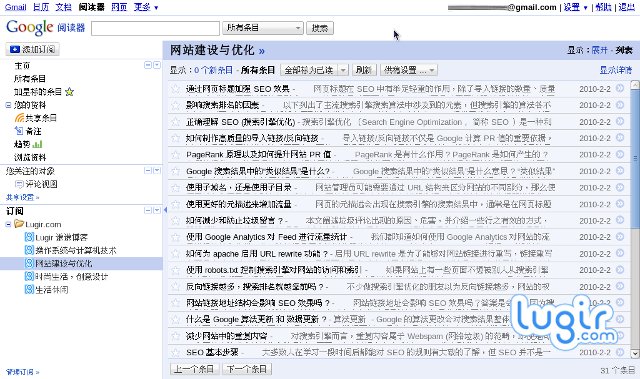Viewport: 640px width, 379px height.
Task: Open the 全部标为已读 dropdown arrow
Action: click(343, 70)
